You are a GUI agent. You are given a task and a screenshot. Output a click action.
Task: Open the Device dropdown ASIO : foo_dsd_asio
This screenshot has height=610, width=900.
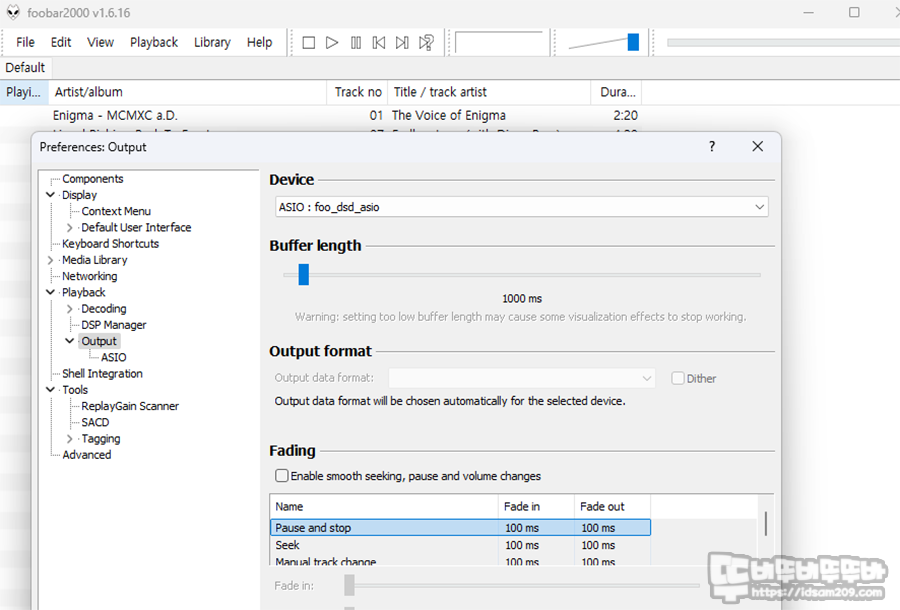(x=522, y=207)
